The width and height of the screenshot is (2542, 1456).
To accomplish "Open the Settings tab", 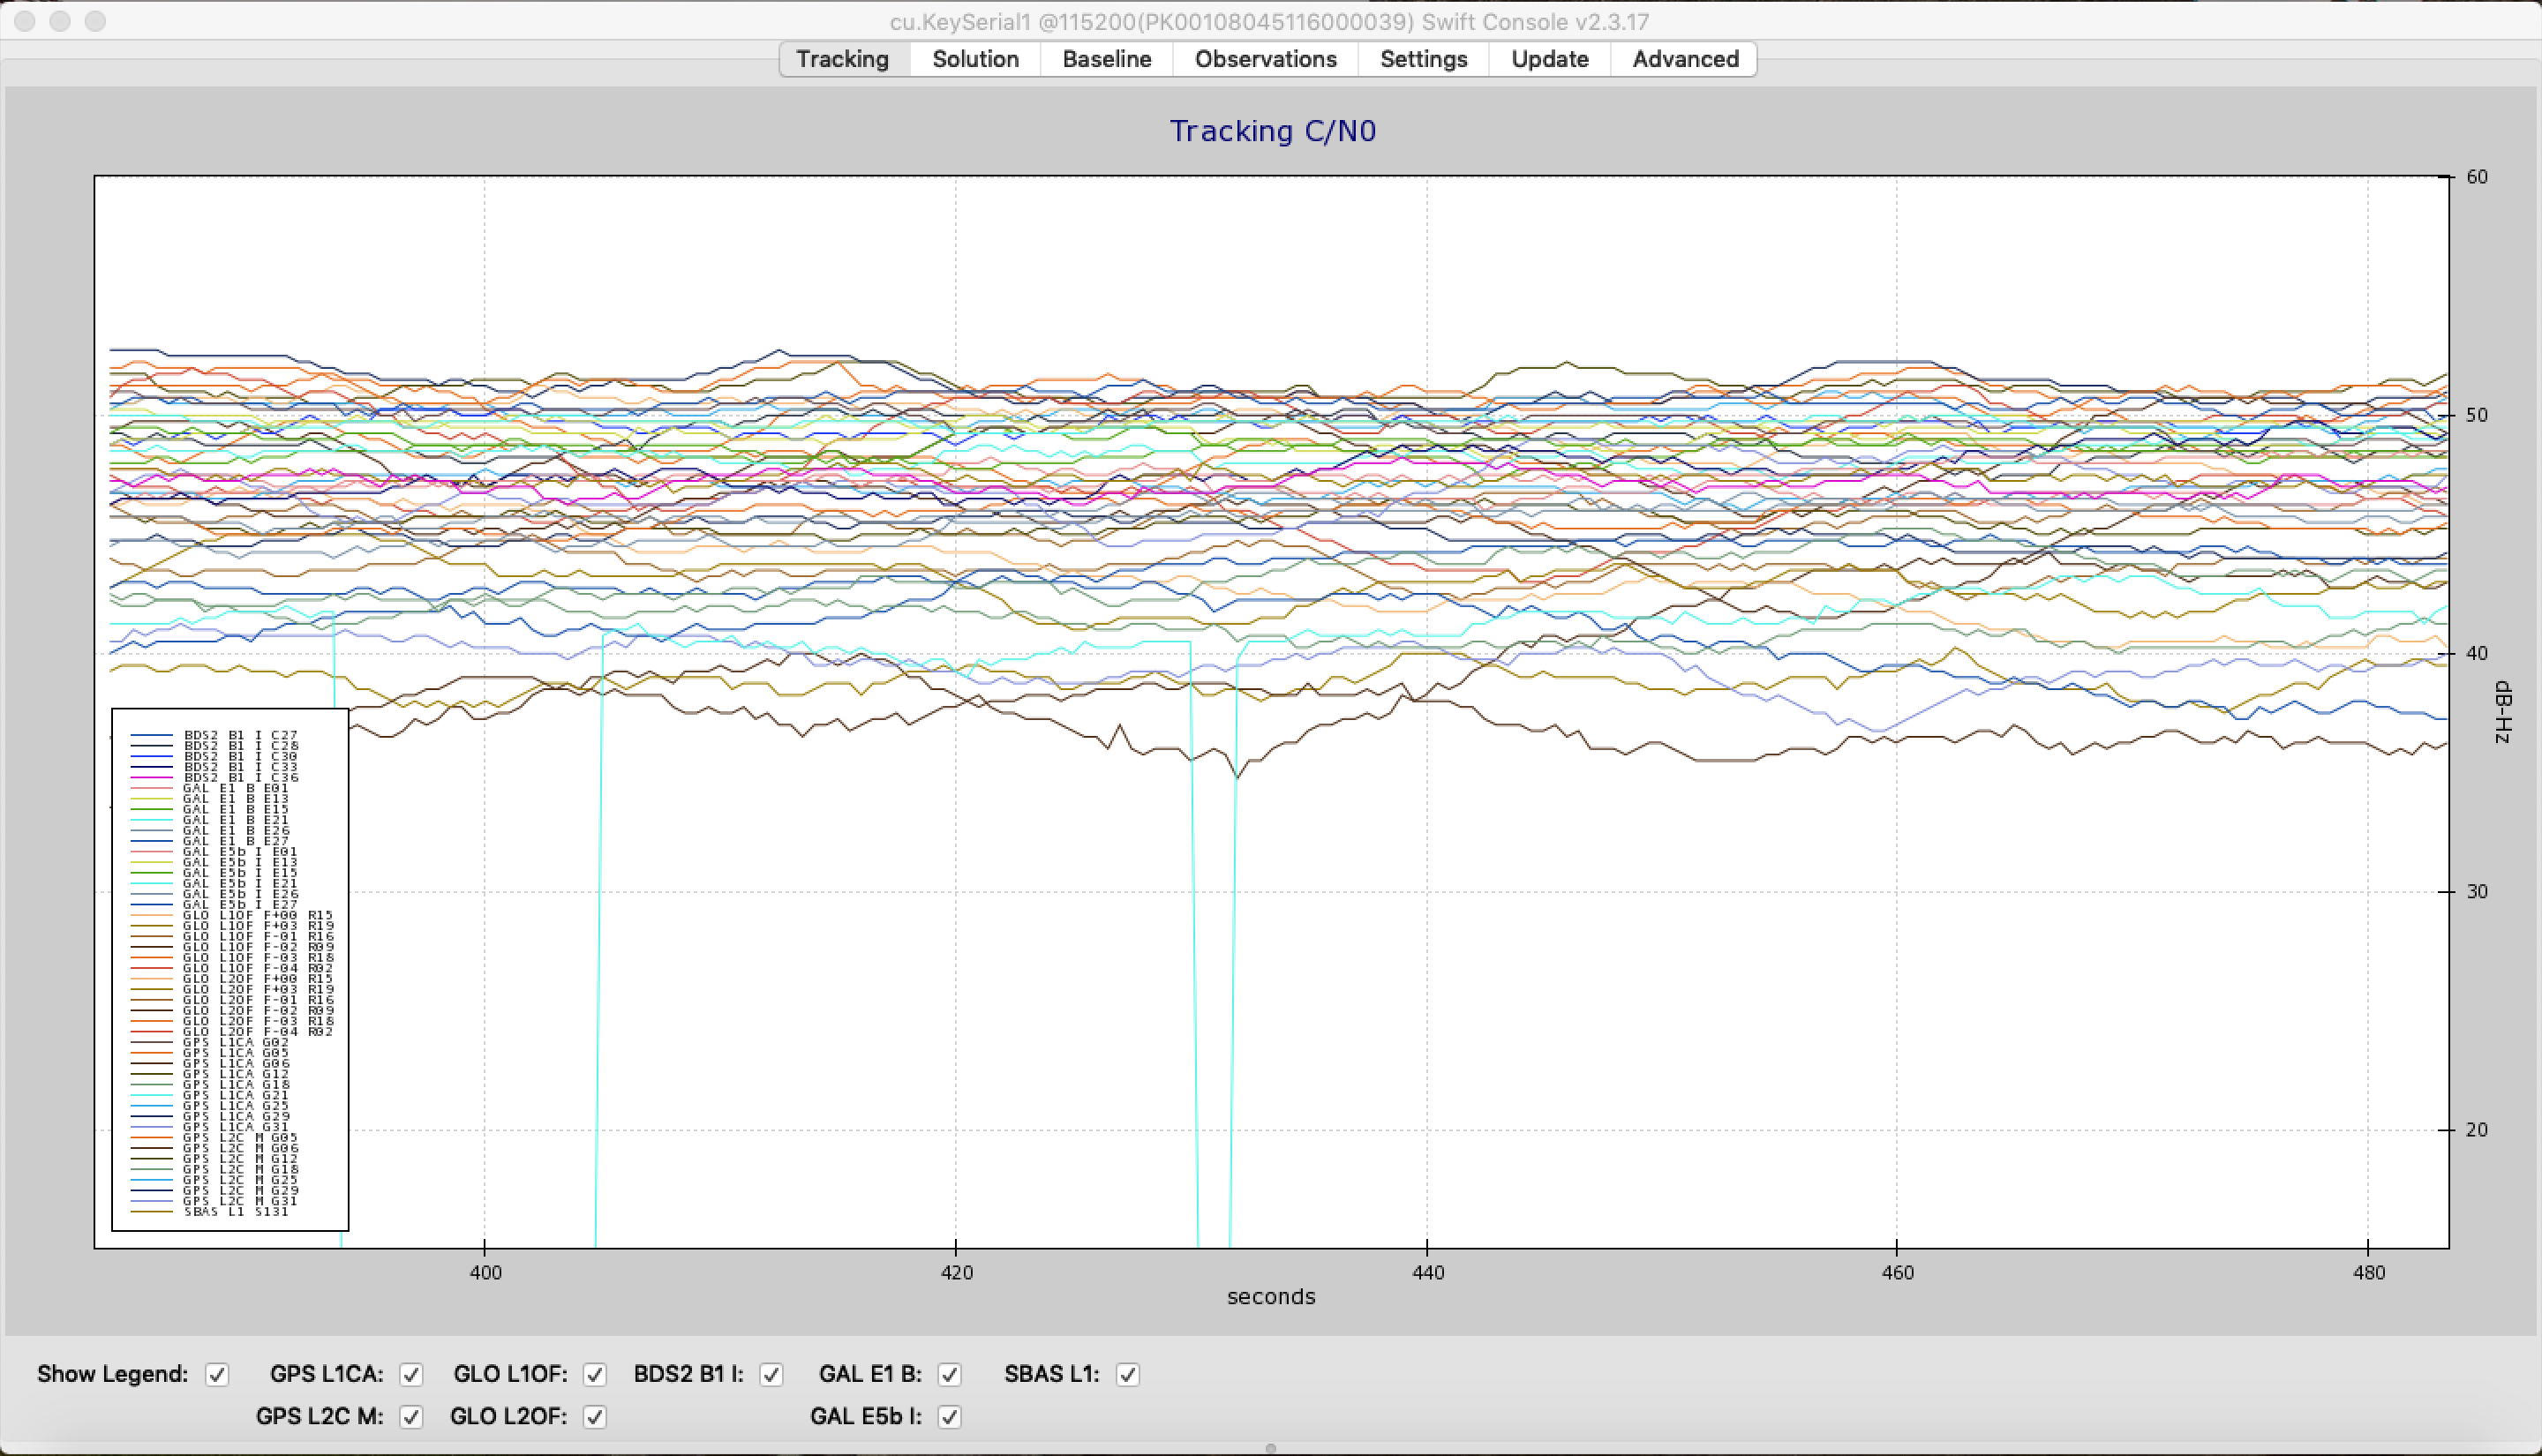I will (1423, 59).
